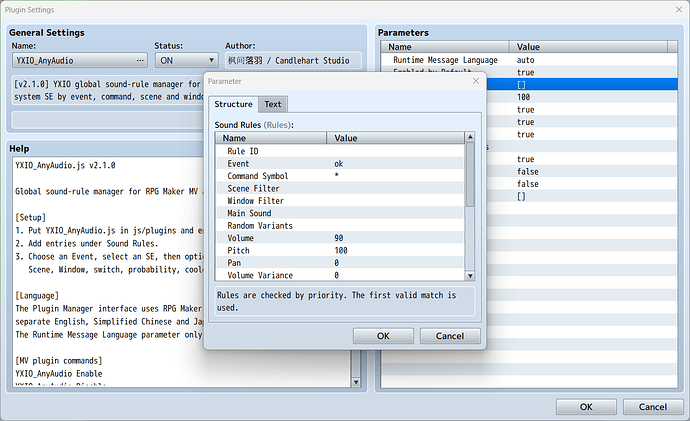Click Parameters Name column header

445,47
